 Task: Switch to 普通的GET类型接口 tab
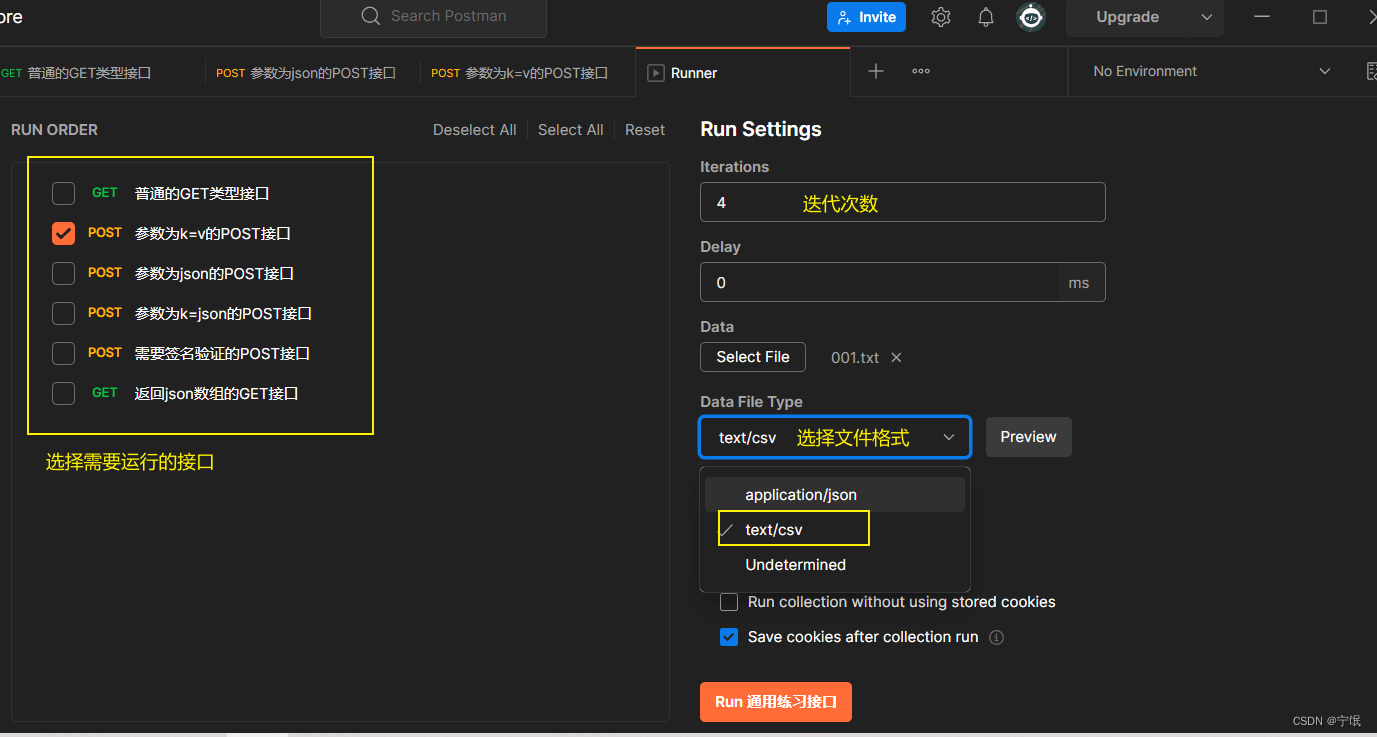pyautogui.click(x=90, y=73)
